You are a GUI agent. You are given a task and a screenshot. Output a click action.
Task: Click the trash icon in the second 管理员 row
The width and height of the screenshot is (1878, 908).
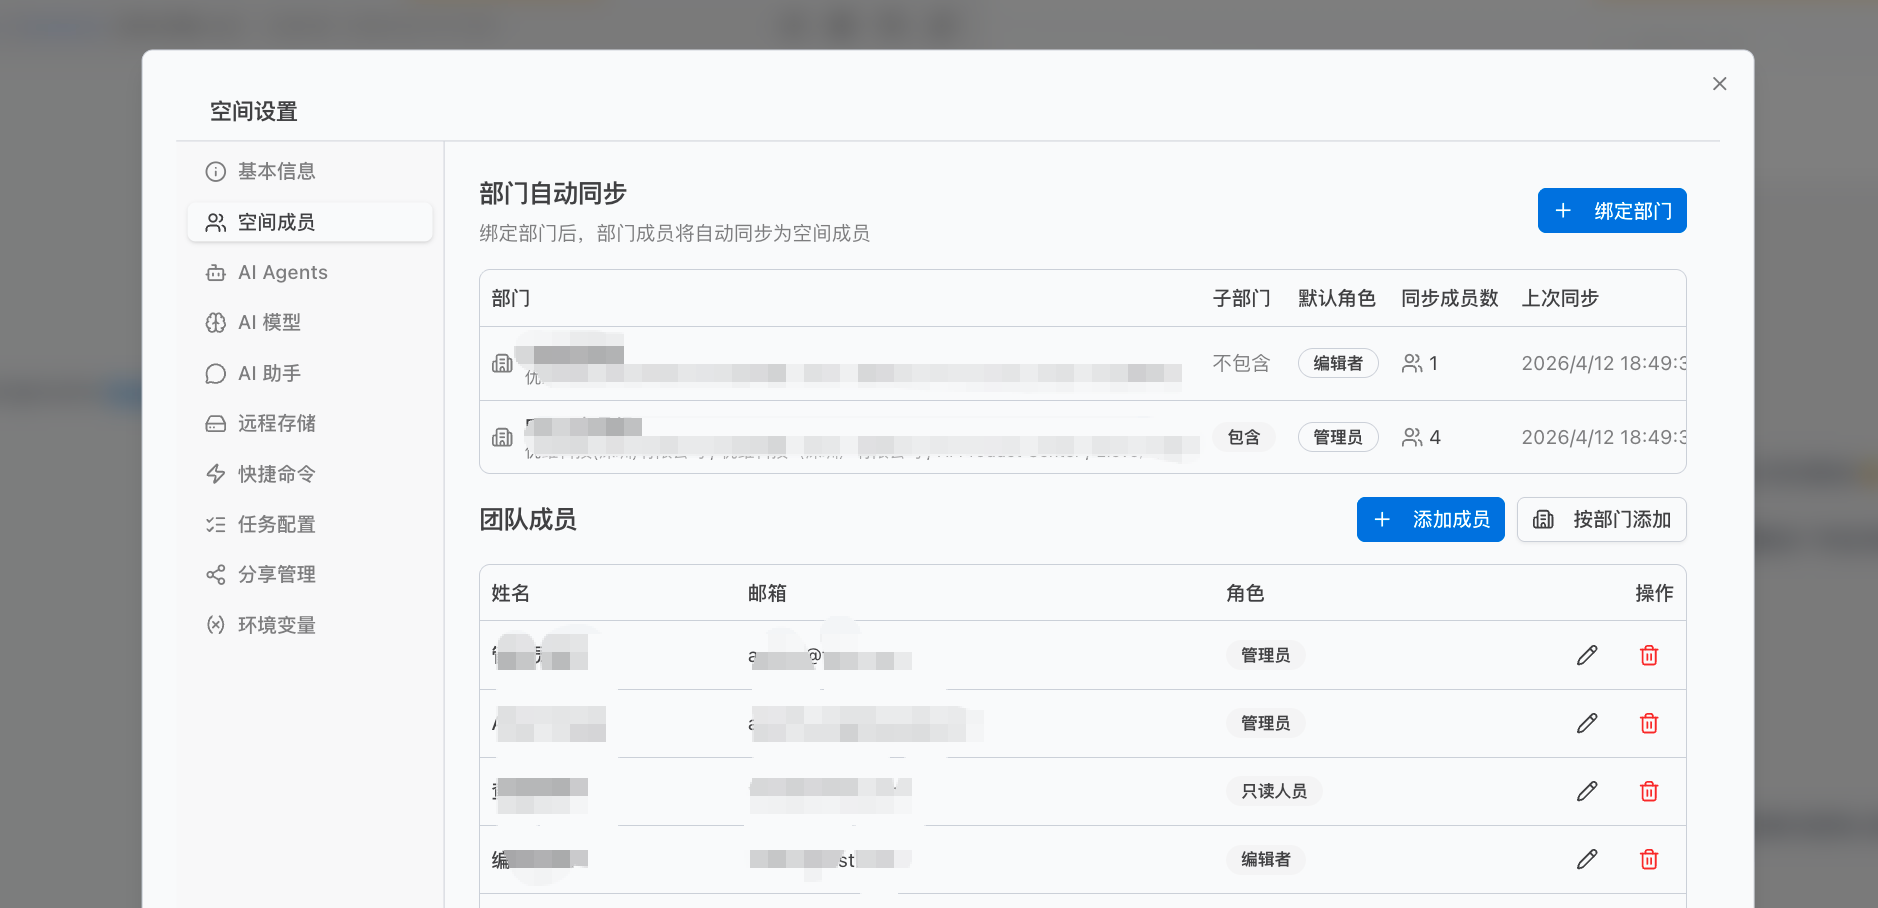tap(1650, 723)
